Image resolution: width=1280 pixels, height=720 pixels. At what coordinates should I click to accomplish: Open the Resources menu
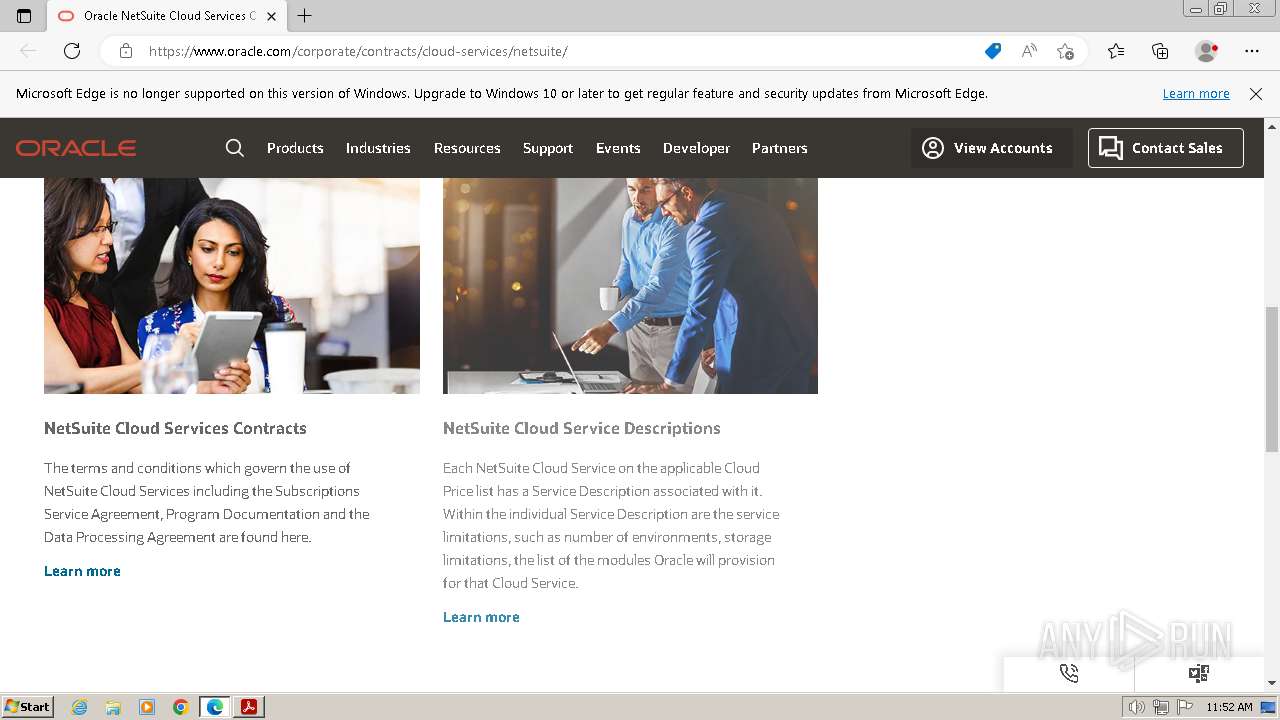(467, 148)
